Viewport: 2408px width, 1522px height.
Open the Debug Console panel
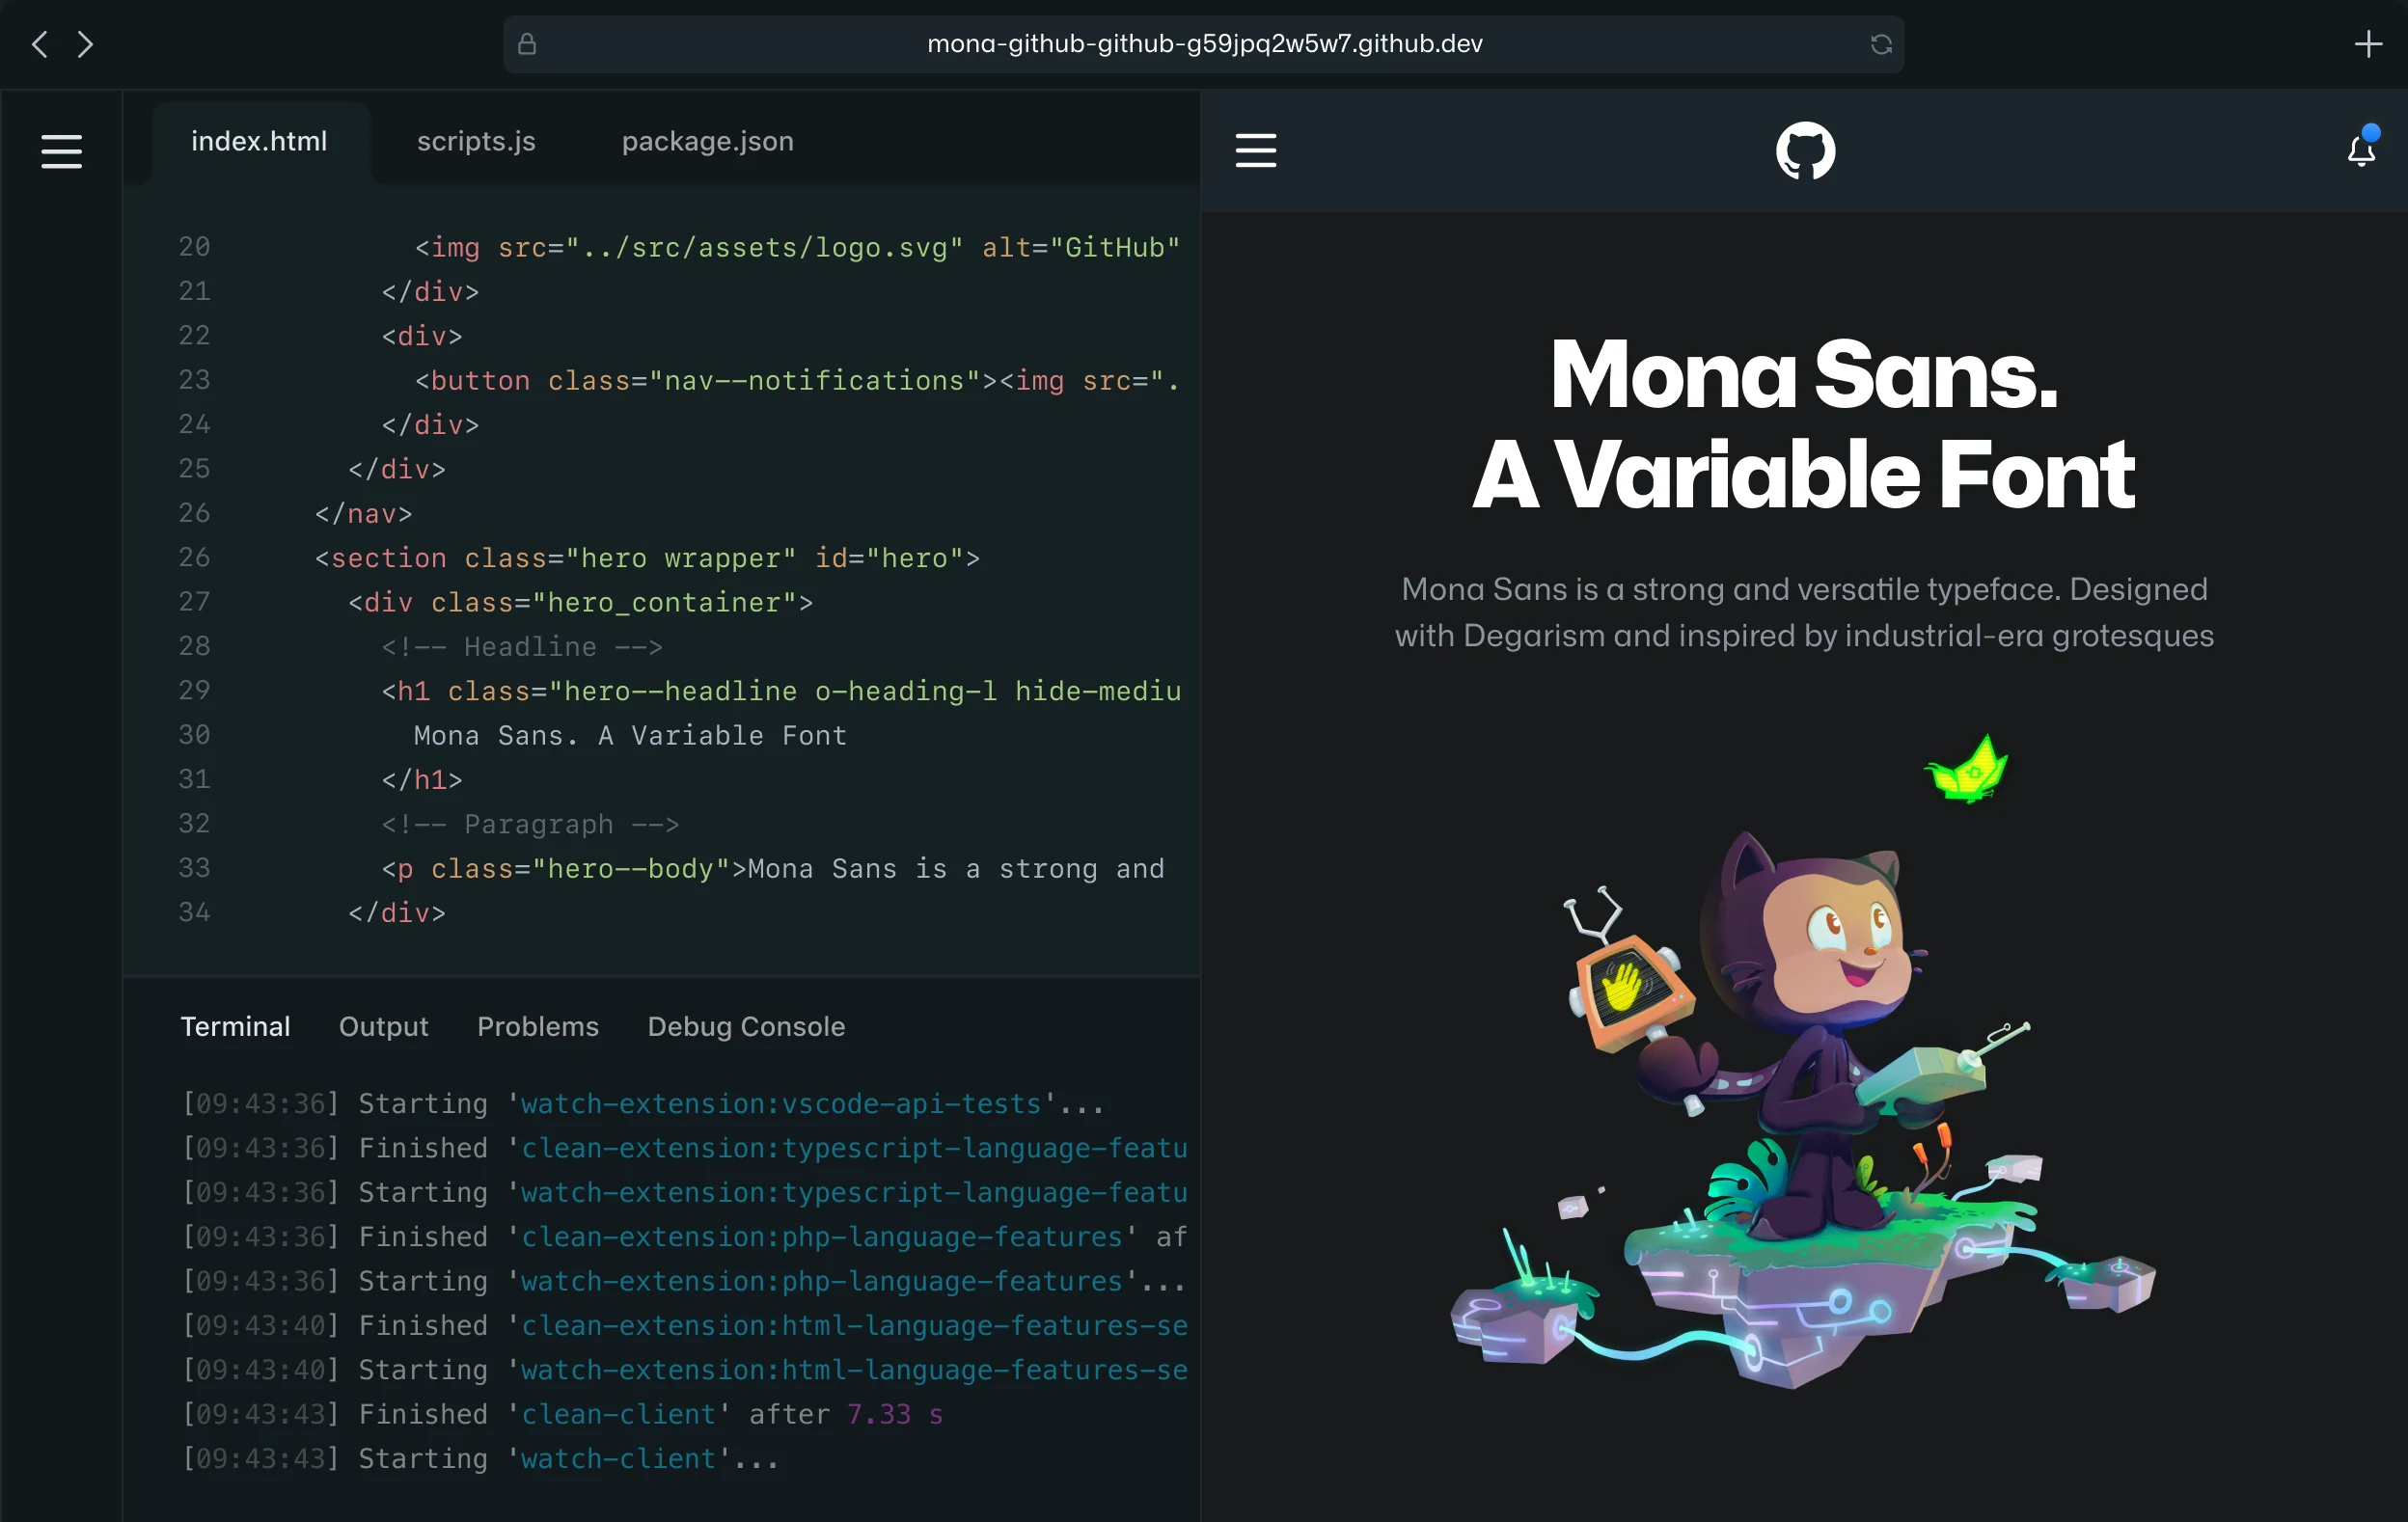click(746, 1026)
